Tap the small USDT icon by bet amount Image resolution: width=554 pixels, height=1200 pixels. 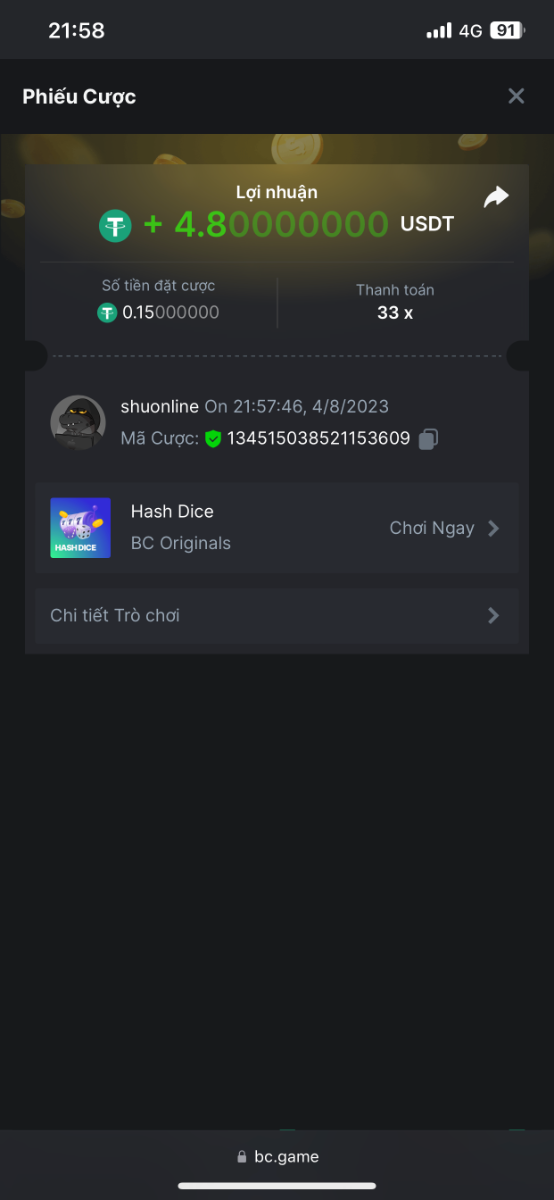click(107, 313)
